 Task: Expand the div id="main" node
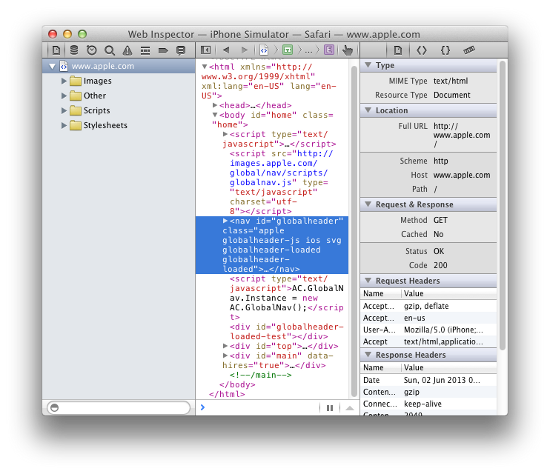click(x=225, y=355)
